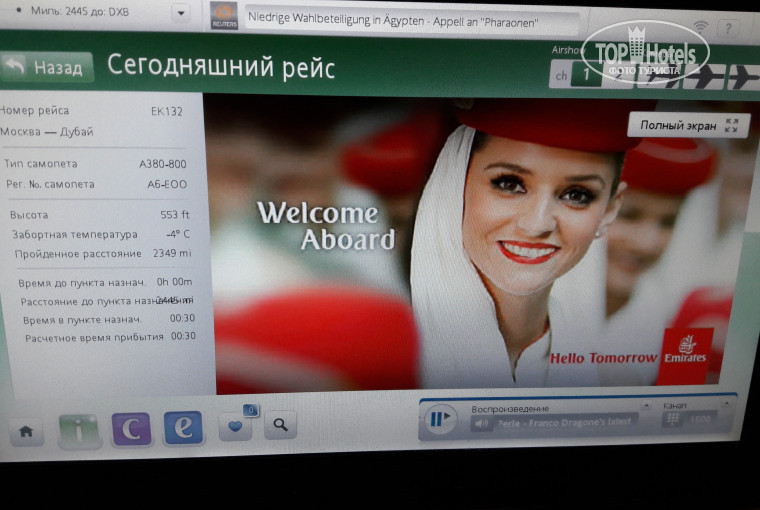760x510 pixels.
Task: Open the favourites heart icon
Action: (236, 426)
